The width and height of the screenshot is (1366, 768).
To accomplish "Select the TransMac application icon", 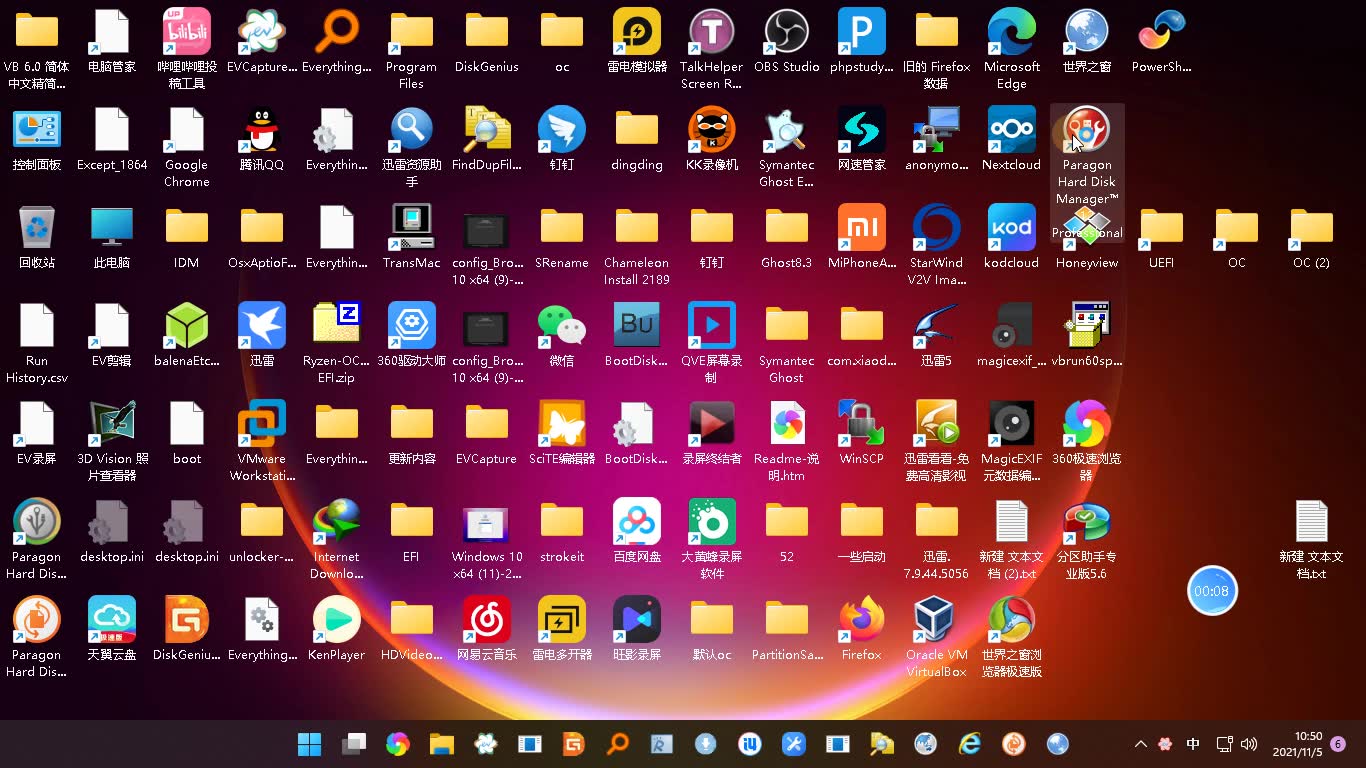I will click(412, 238).
